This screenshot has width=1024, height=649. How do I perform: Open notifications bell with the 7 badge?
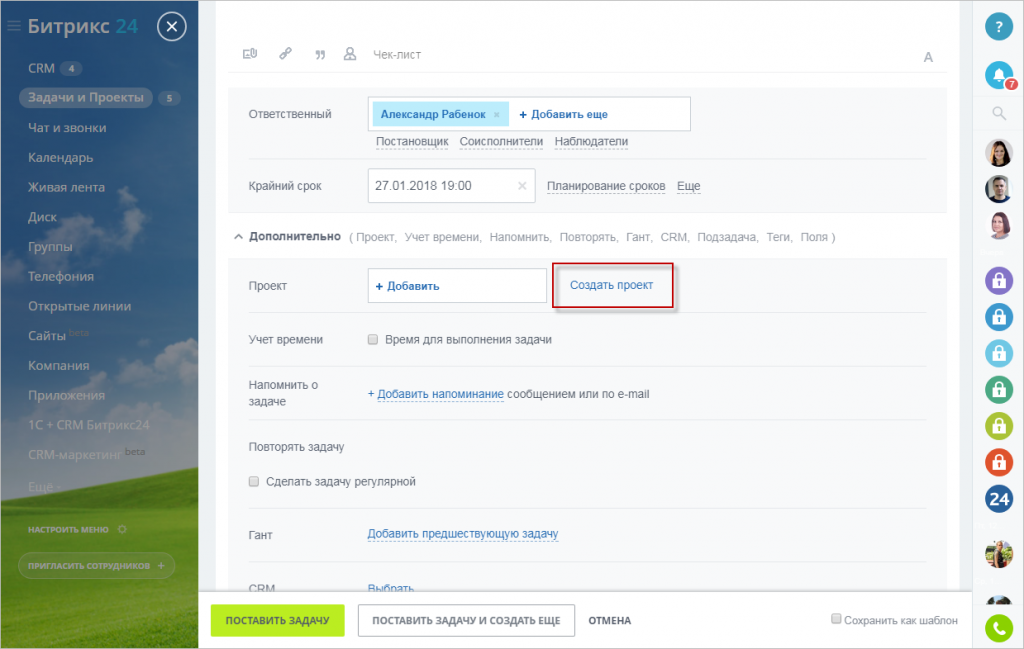click(999, 75)
